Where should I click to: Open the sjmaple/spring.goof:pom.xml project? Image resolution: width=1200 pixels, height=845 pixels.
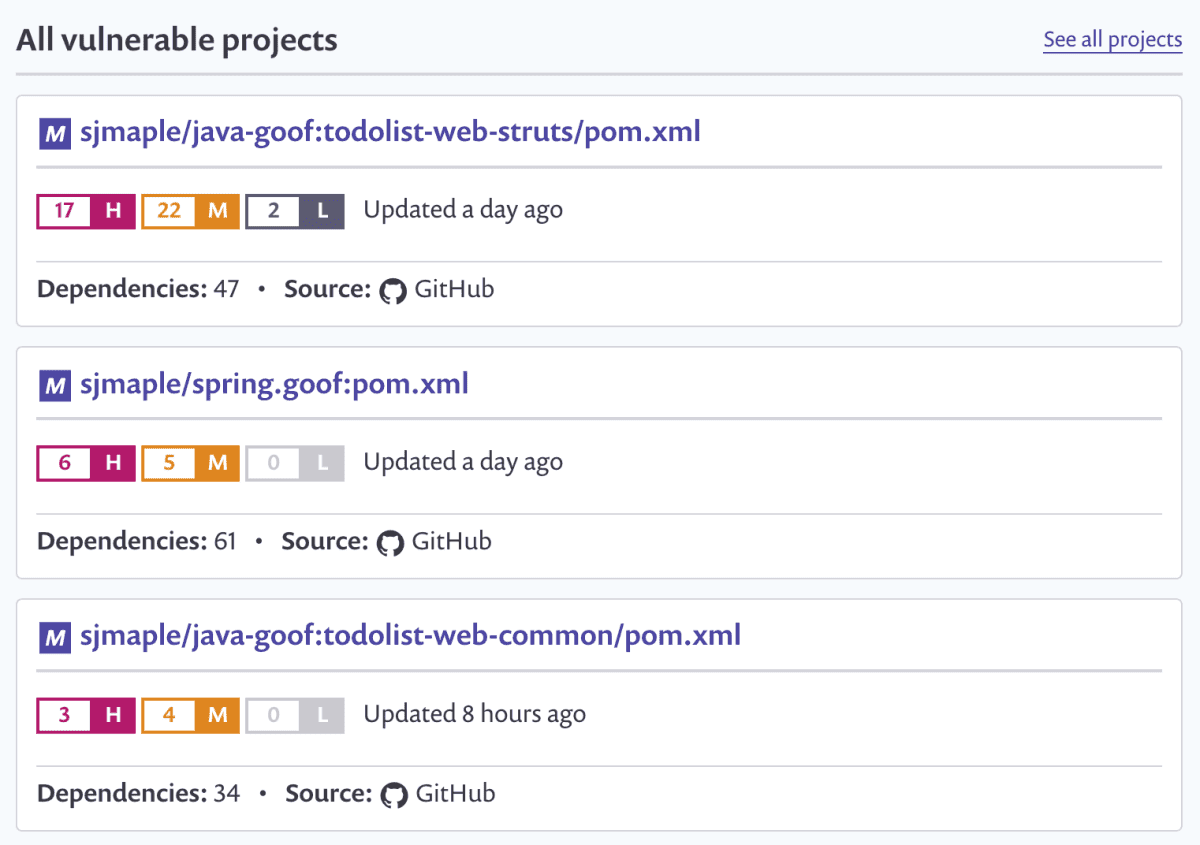[273, 385]
